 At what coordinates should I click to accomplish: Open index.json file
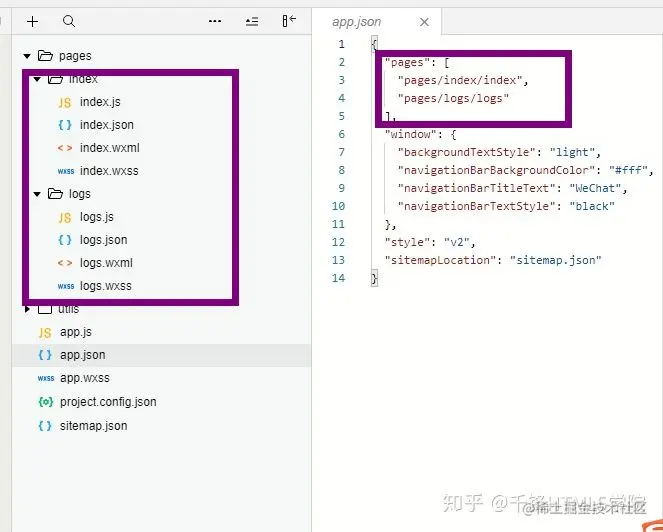tap(107, 125)
